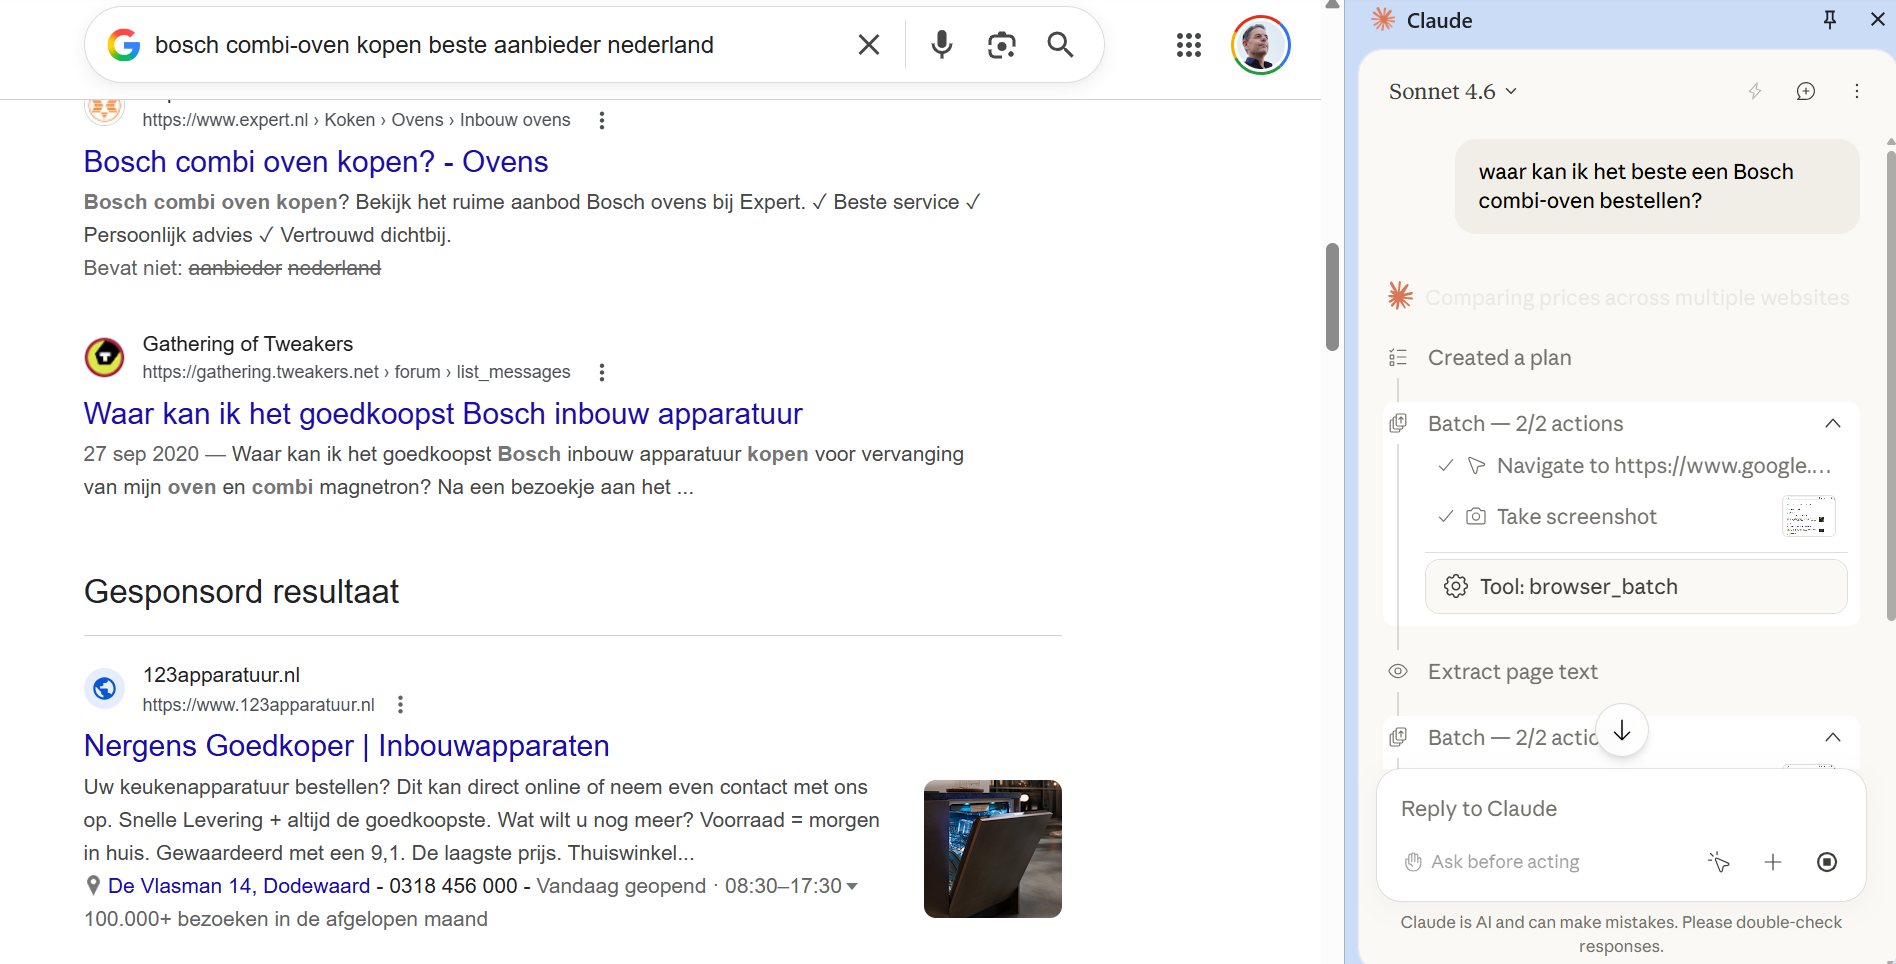Image resolution: width=1896 pixels, height=964 pixels.
Task: Click the crossed-out word aanbieder under Bevat niet
Action: click(x=235, y=268)
